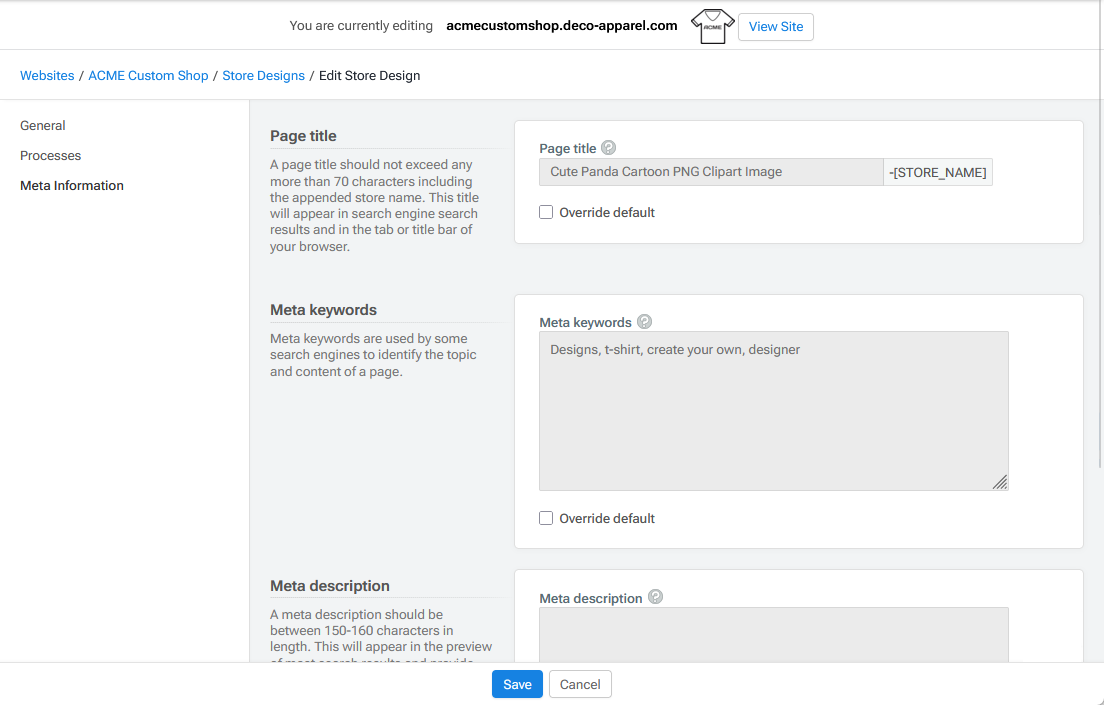
Task: Click the View Site button
Action: tap(775, 27)
